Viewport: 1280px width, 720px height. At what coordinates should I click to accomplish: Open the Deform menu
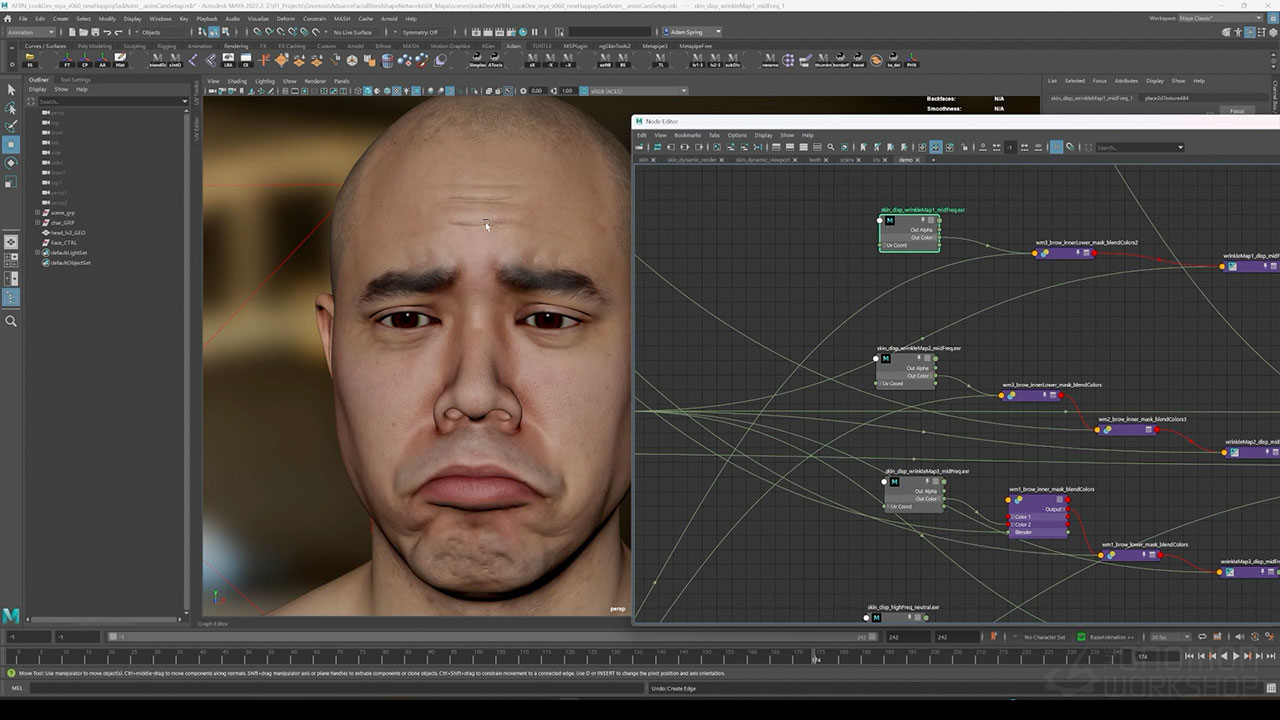click(x=285, y=18)
